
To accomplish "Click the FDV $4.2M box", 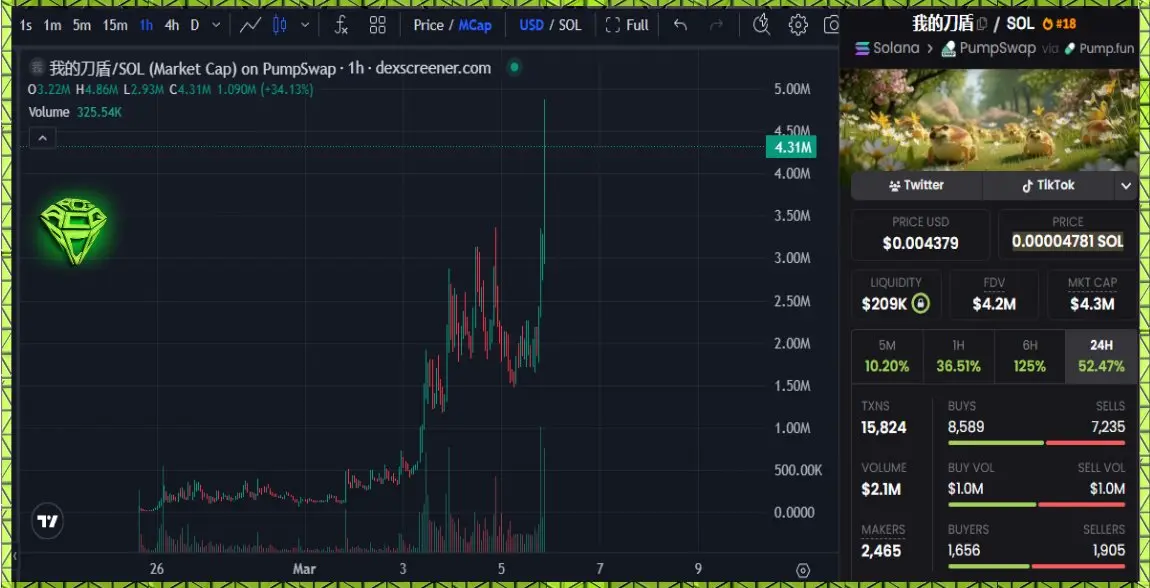I will click(x=994, y=295).
